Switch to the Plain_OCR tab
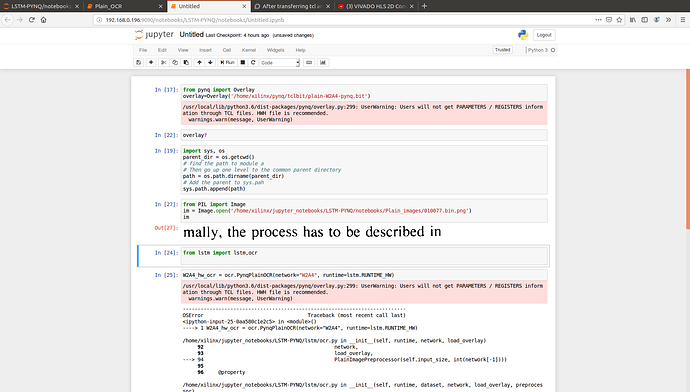 pyautogui.click(x=125, y=6)
